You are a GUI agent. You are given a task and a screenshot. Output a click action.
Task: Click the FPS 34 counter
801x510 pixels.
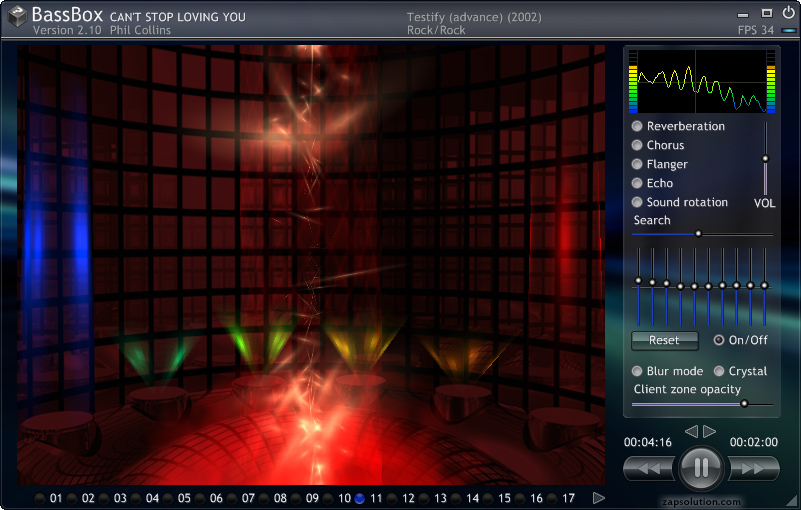[756, 30]
